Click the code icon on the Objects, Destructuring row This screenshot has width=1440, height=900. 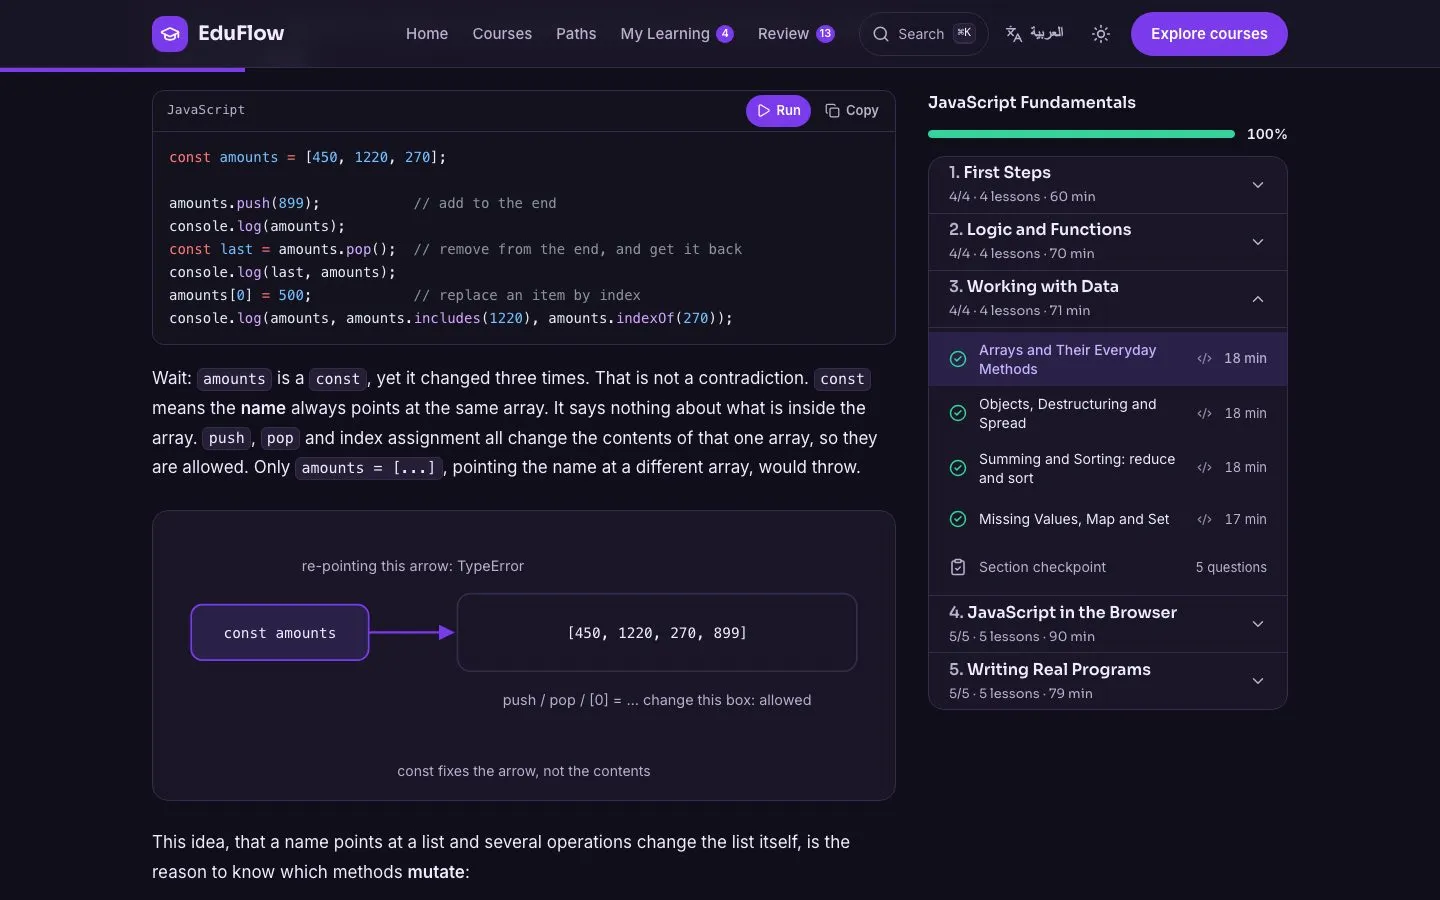[x=1205, y=414]
